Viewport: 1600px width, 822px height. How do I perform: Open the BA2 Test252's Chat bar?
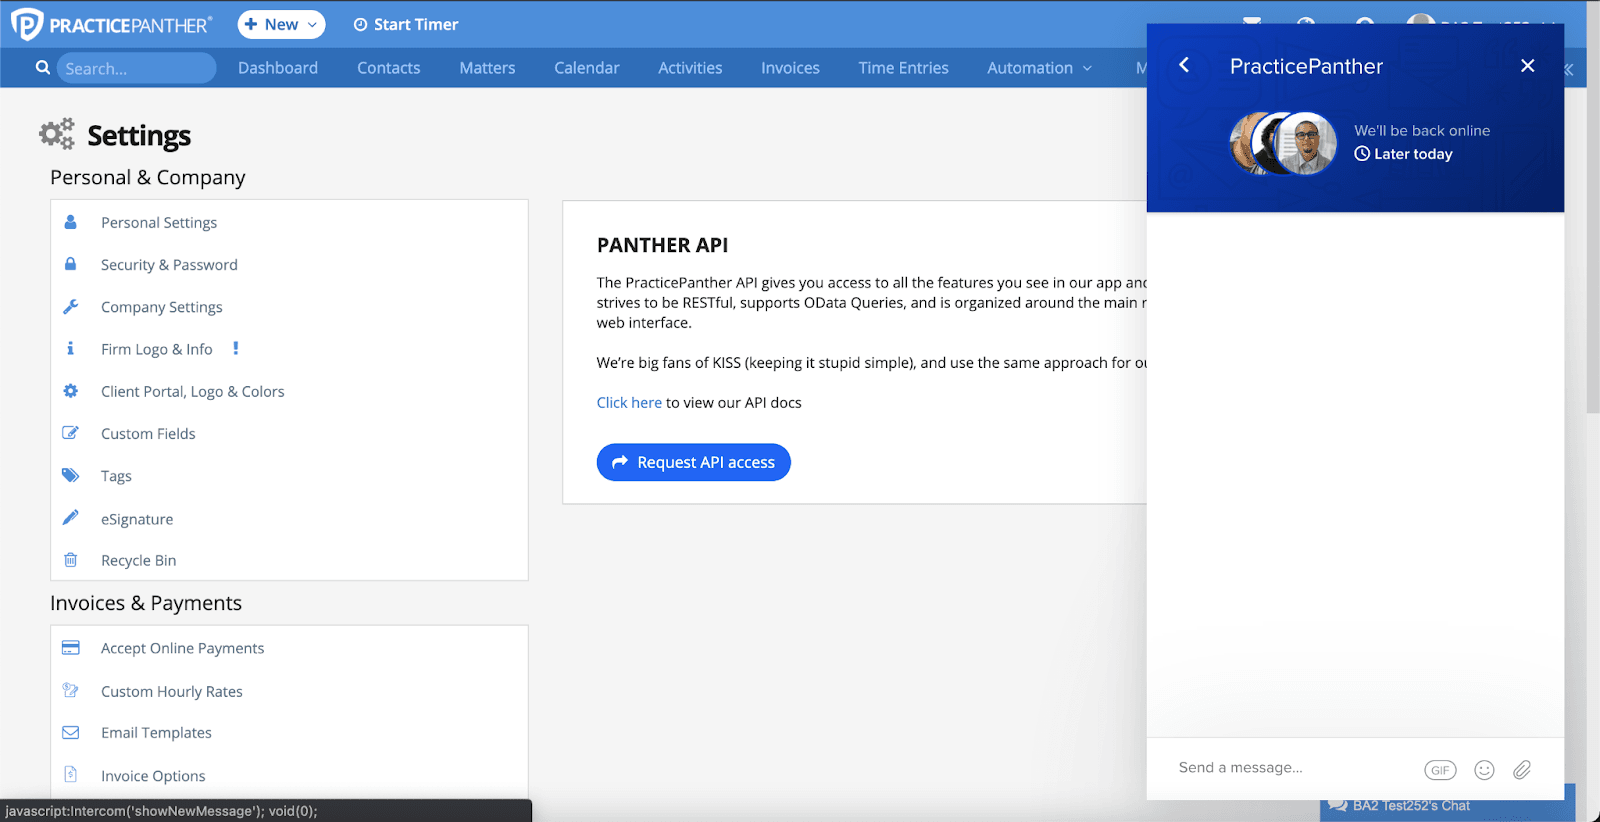click(x=1448, y=805)
